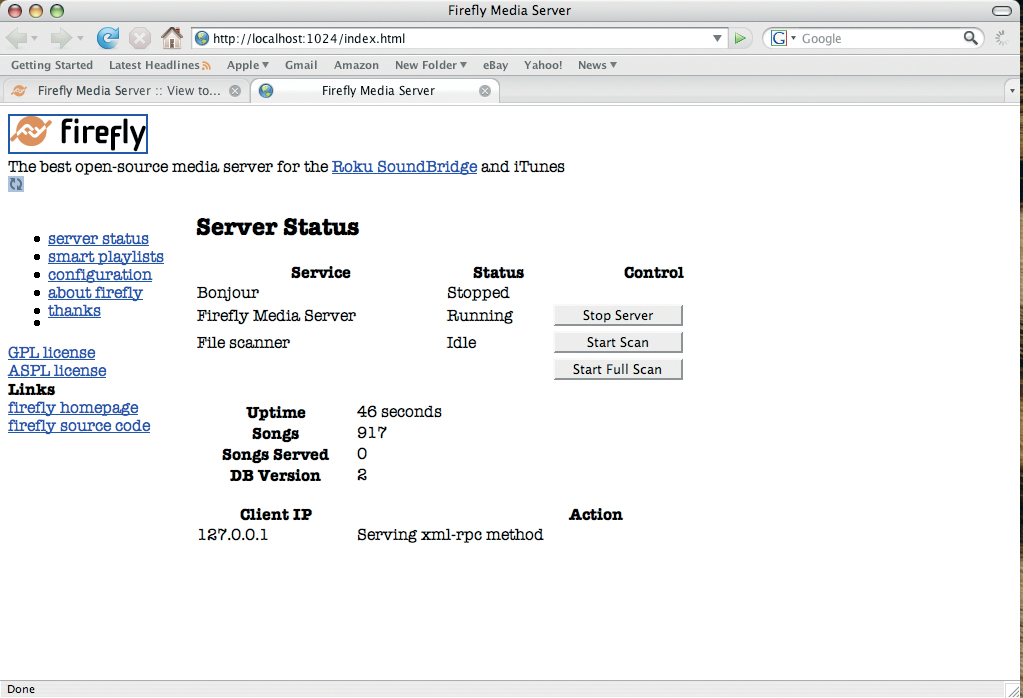Viewport: 1023px width, 698px height.
Task: Click the 'Stopped' Bonjour status text
Action: coord(478,294)
